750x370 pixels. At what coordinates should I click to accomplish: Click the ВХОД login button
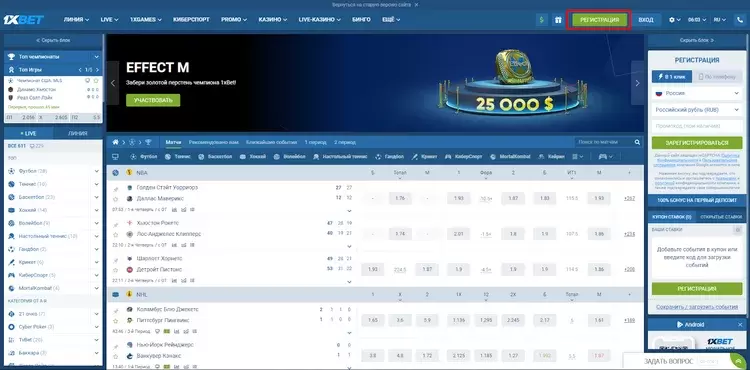pos(646,20)
